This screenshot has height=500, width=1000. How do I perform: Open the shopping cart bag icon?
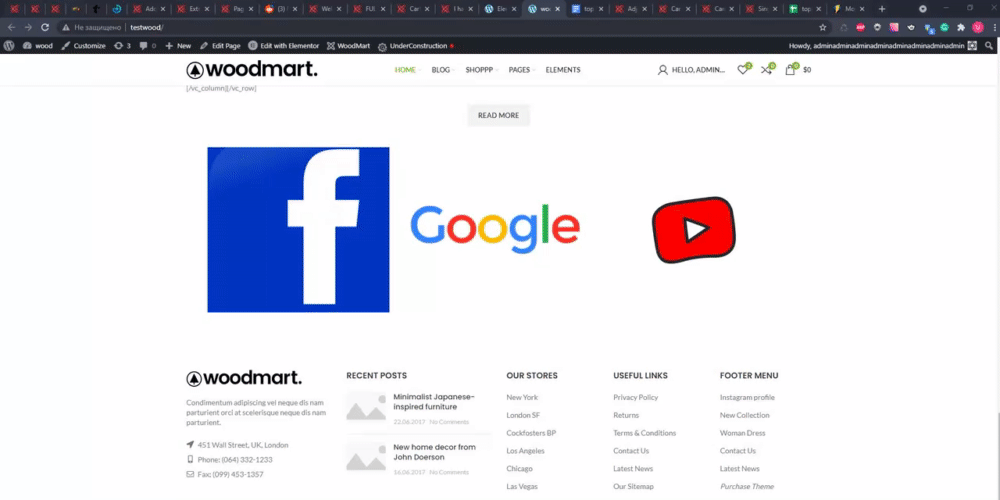coord(790,70)
